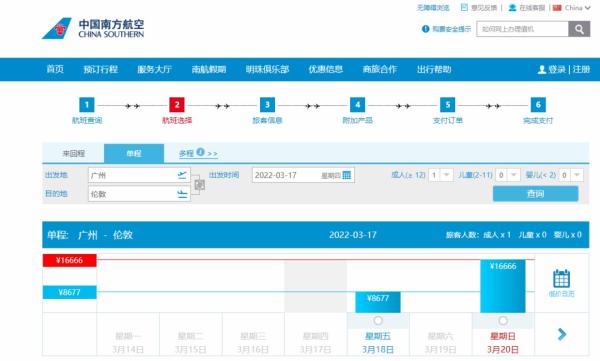Open the low-price calendar icon

(561, 279)
